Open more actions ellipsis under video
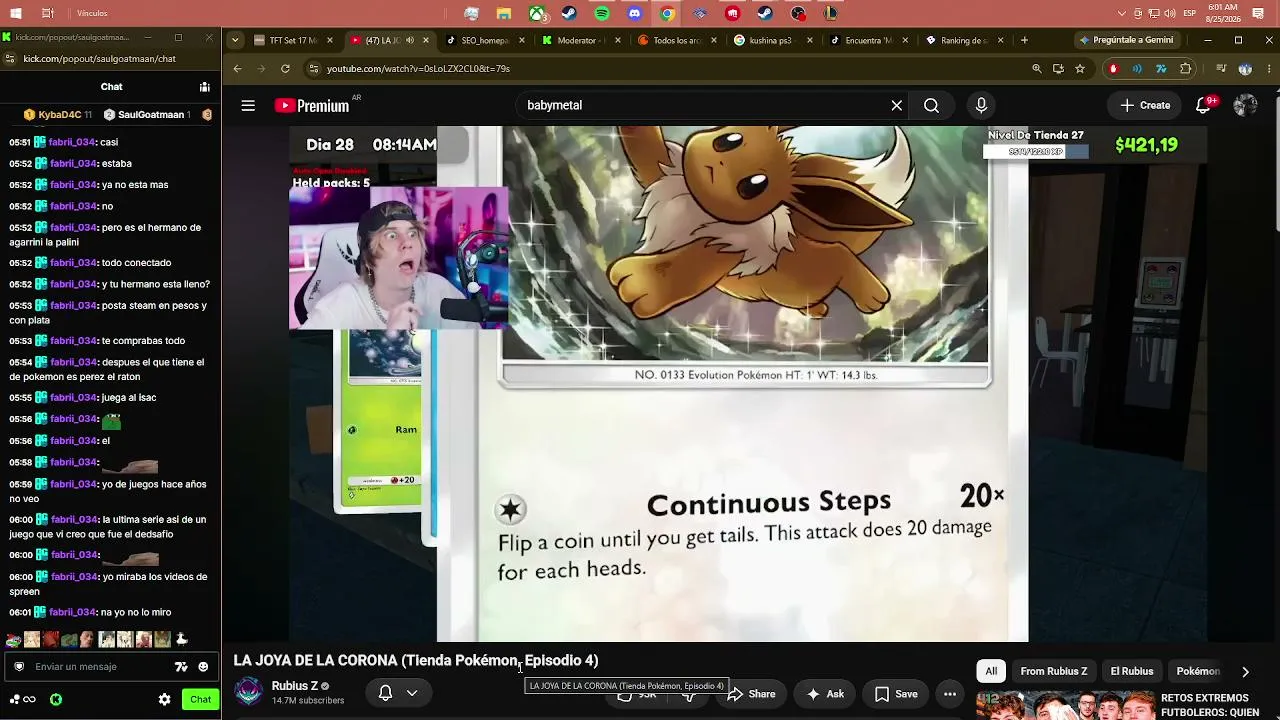The width and height of the screenshot is (1280, 720). (950, 694)
